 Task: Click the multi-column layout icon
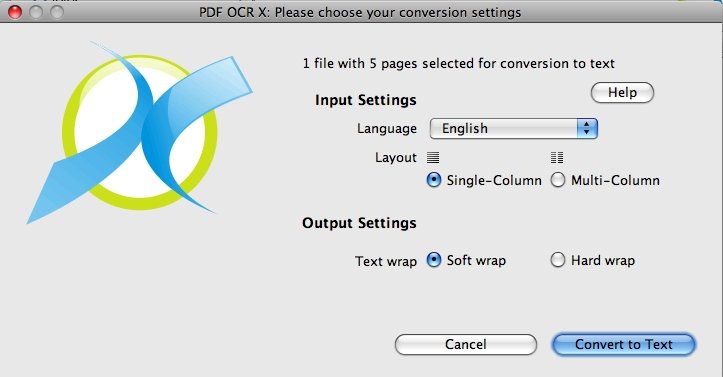(557, 158)
